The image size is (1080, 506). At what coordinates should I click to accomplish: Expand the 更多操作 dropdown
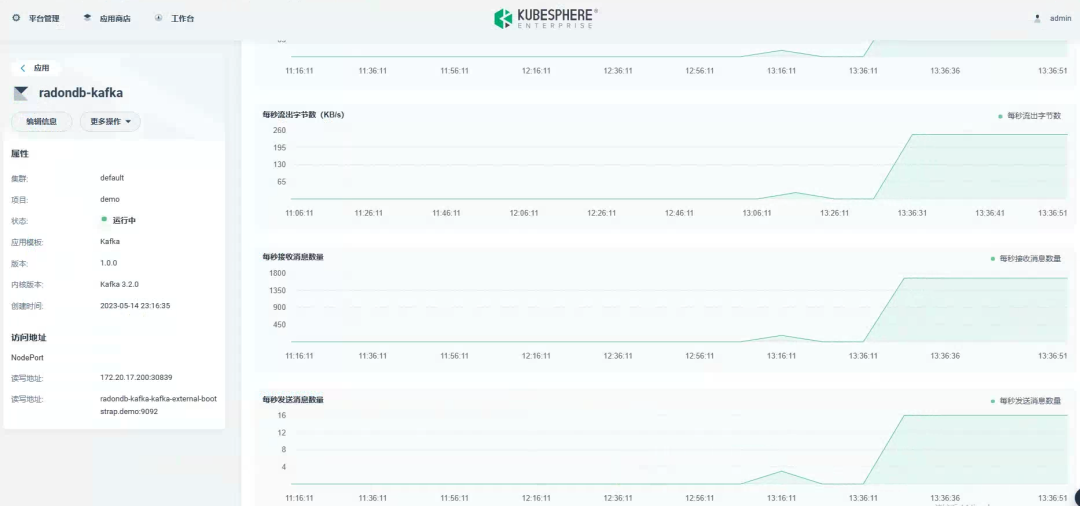tap(110, 122)
